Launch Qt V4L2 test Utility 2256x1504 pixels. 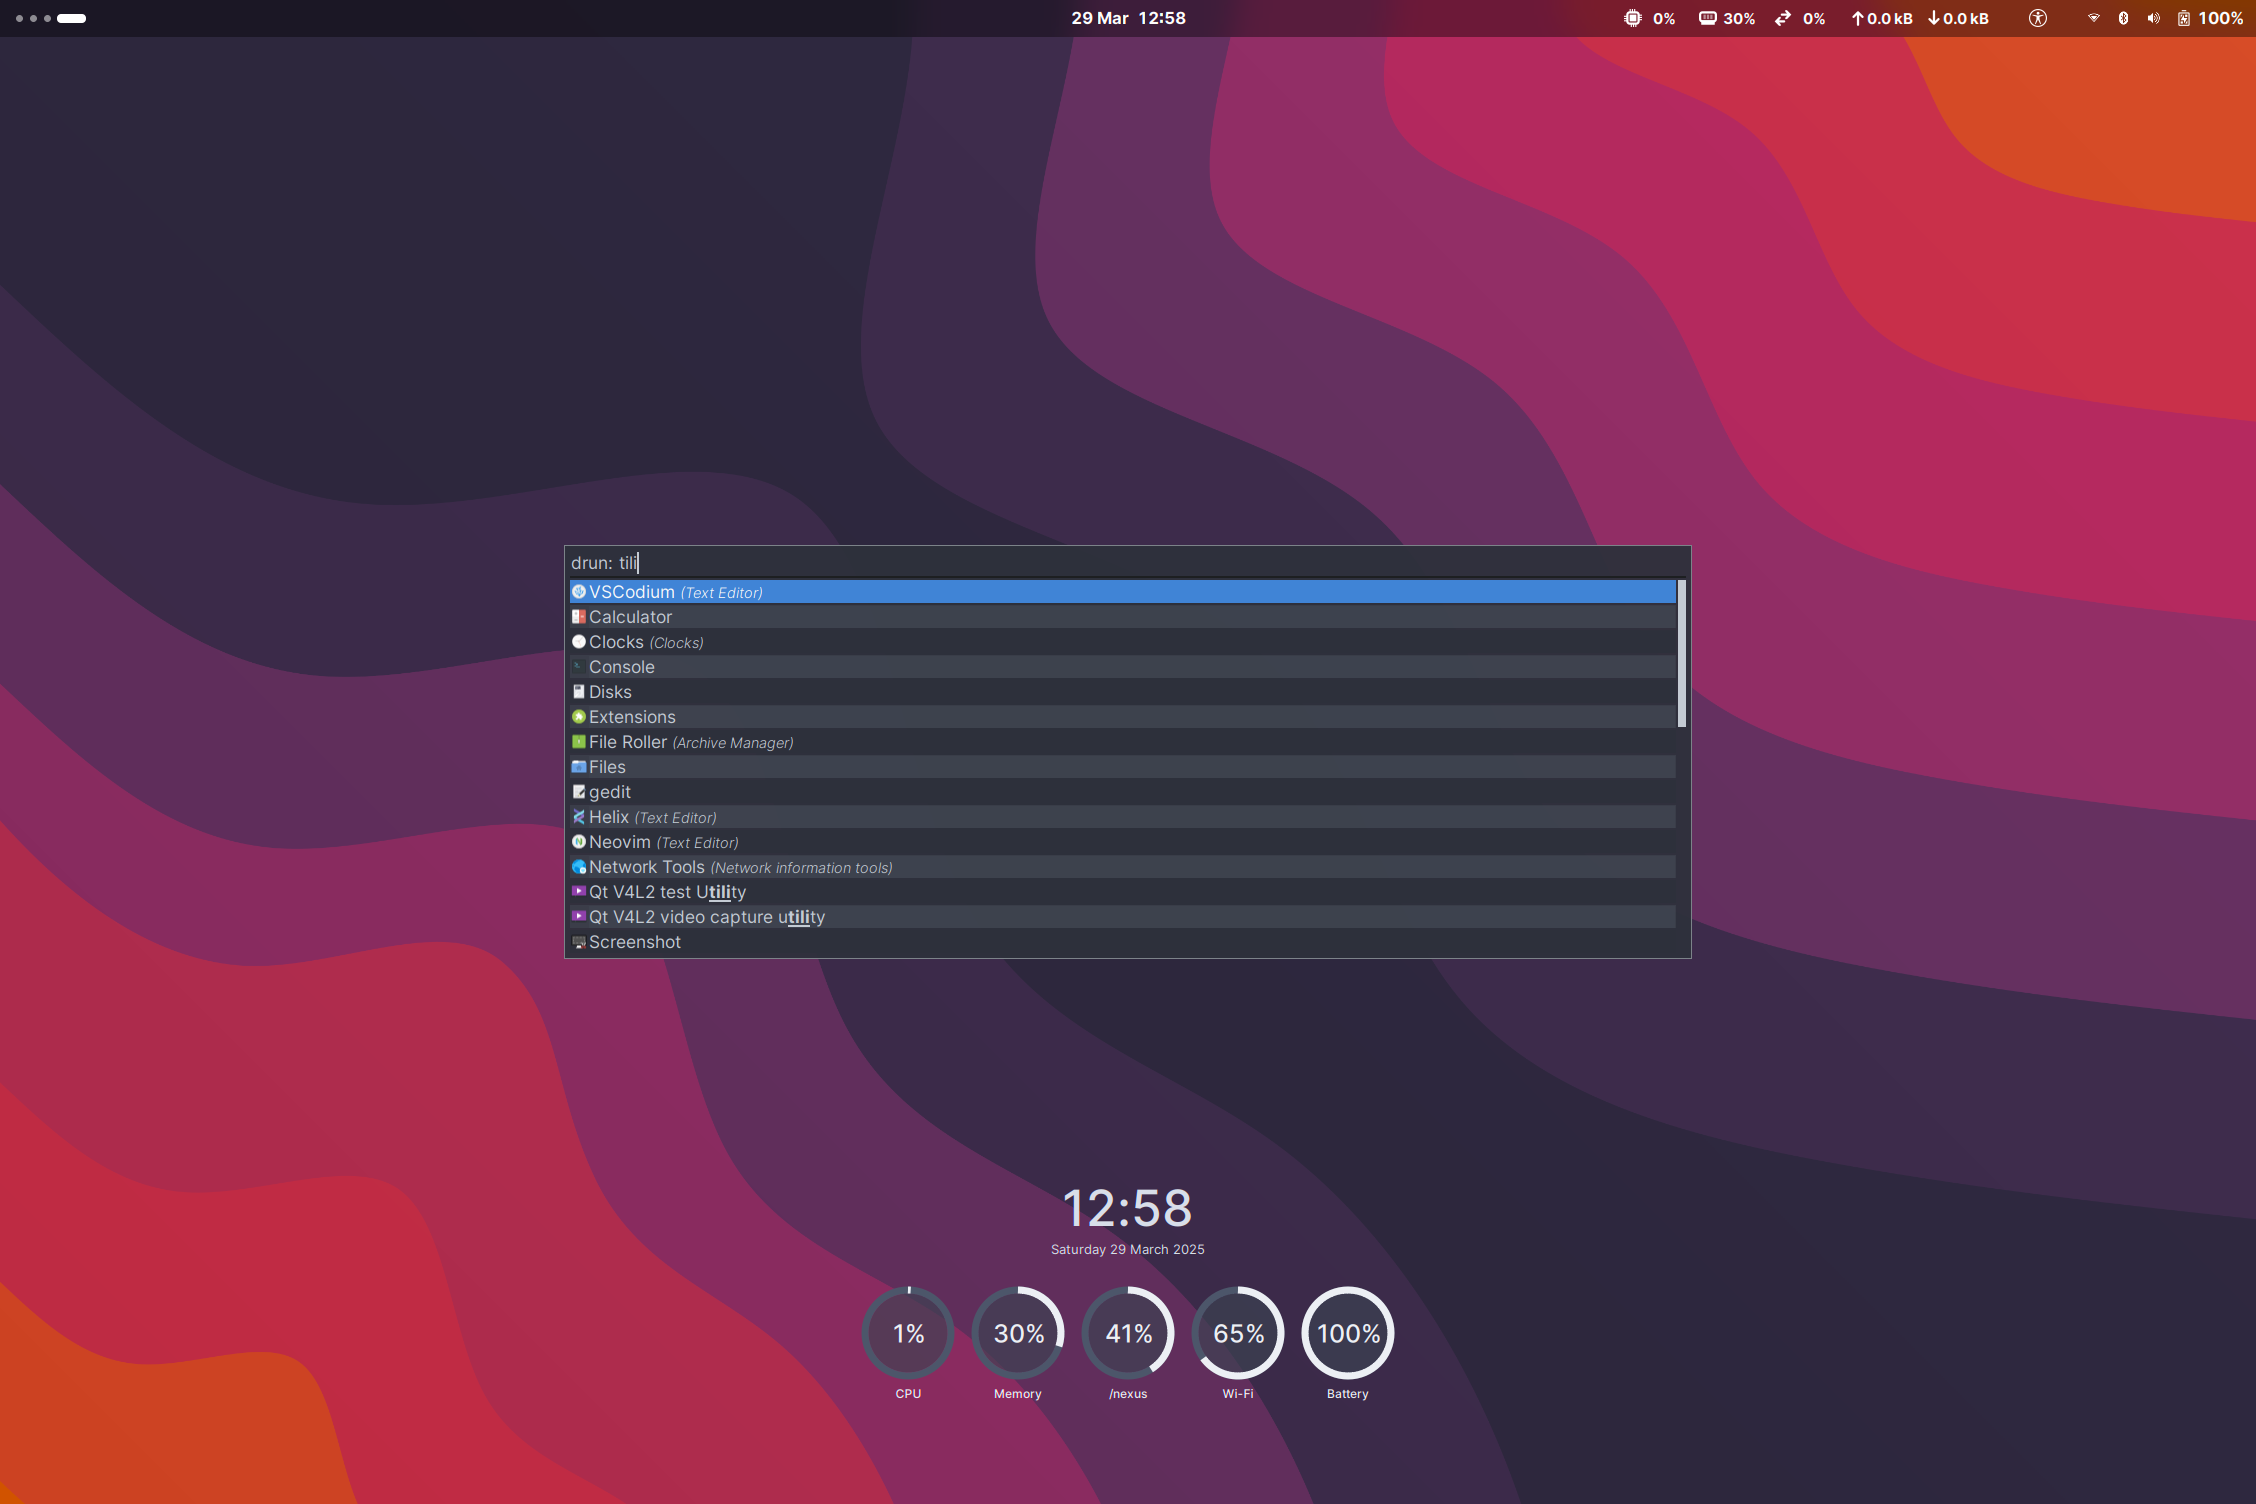pos(1122,892)
